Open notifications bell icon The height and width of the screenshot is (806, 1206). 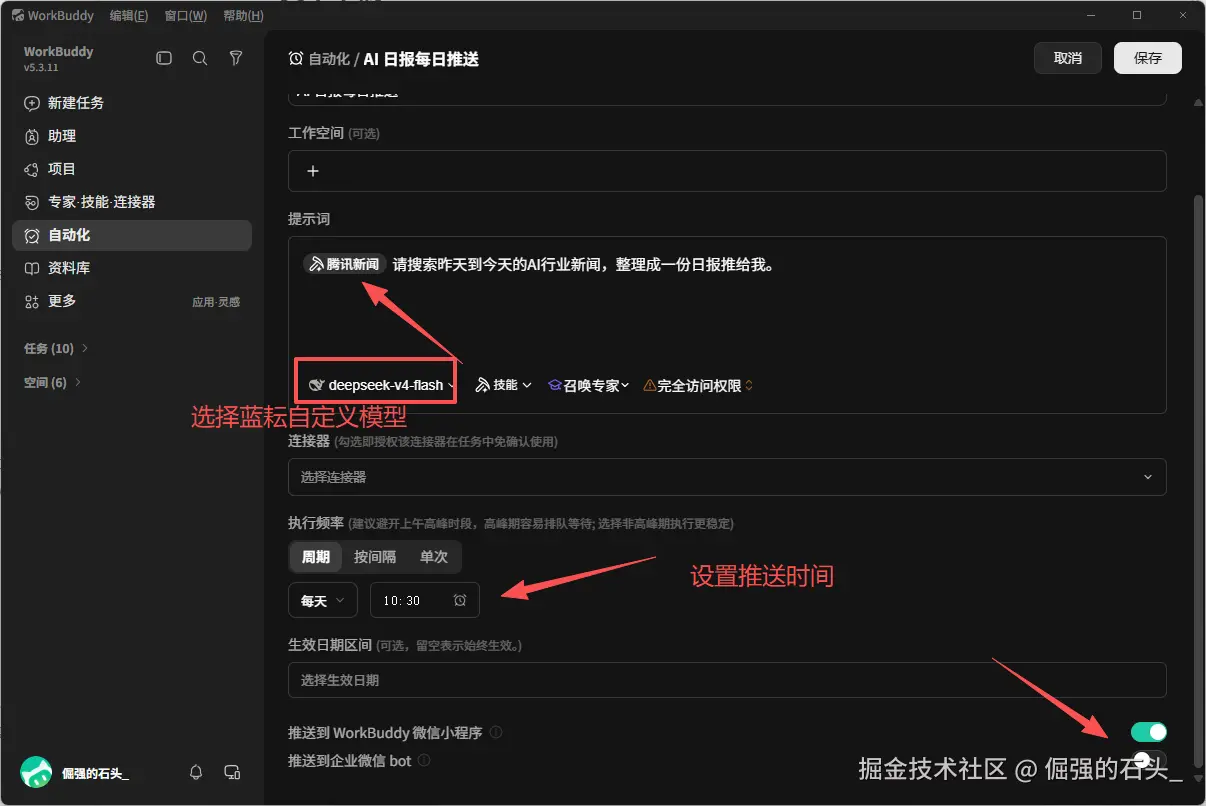196,772
